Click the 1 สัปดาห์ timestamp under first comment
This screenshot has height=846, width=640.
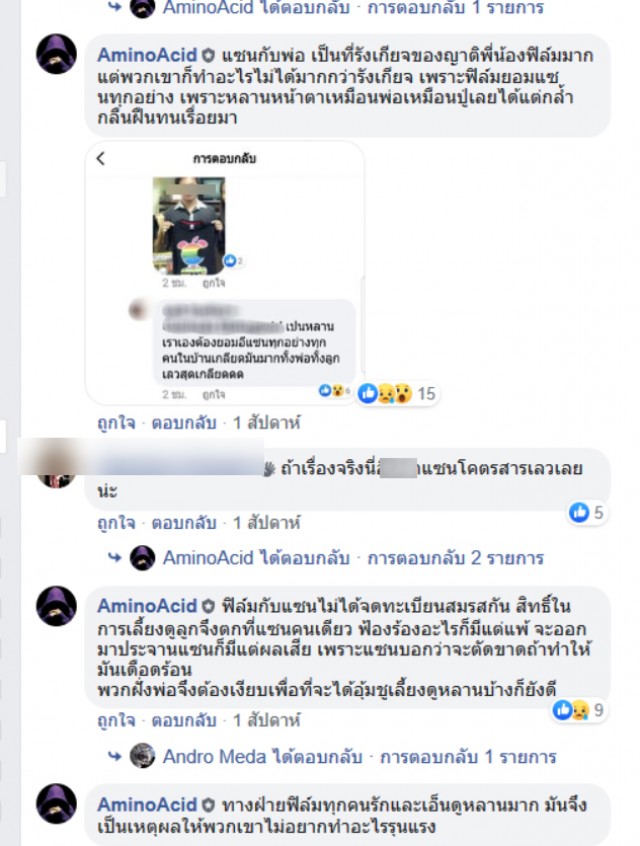(x=266, y=423)
